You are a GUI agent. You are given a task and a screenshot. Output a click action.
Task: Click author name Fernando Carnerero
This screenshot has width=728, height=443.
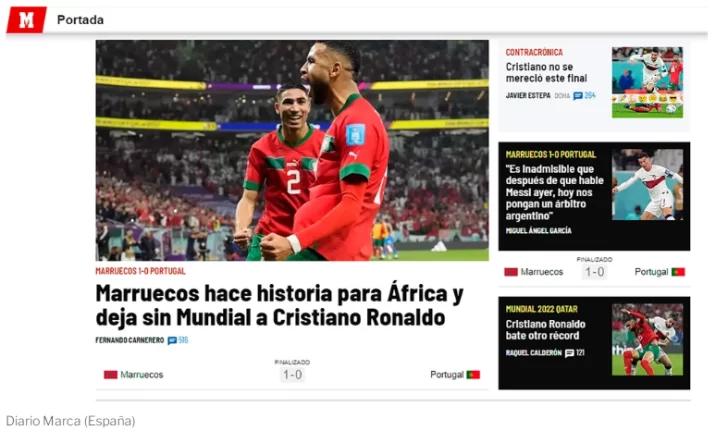tap(130, 340)
